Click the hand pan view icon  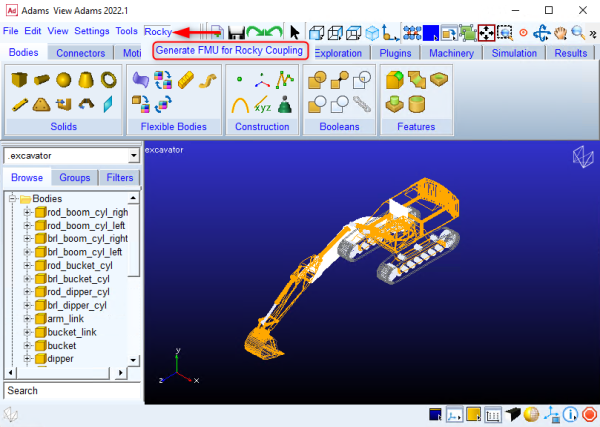tap(561, 33)
